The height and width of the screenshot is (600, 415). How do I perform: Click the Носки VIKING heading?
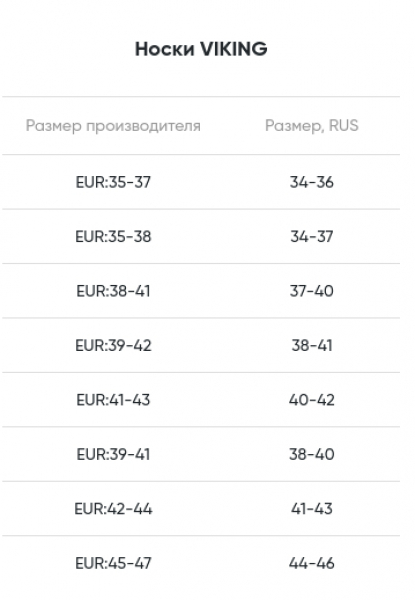(x=201, y=49)
